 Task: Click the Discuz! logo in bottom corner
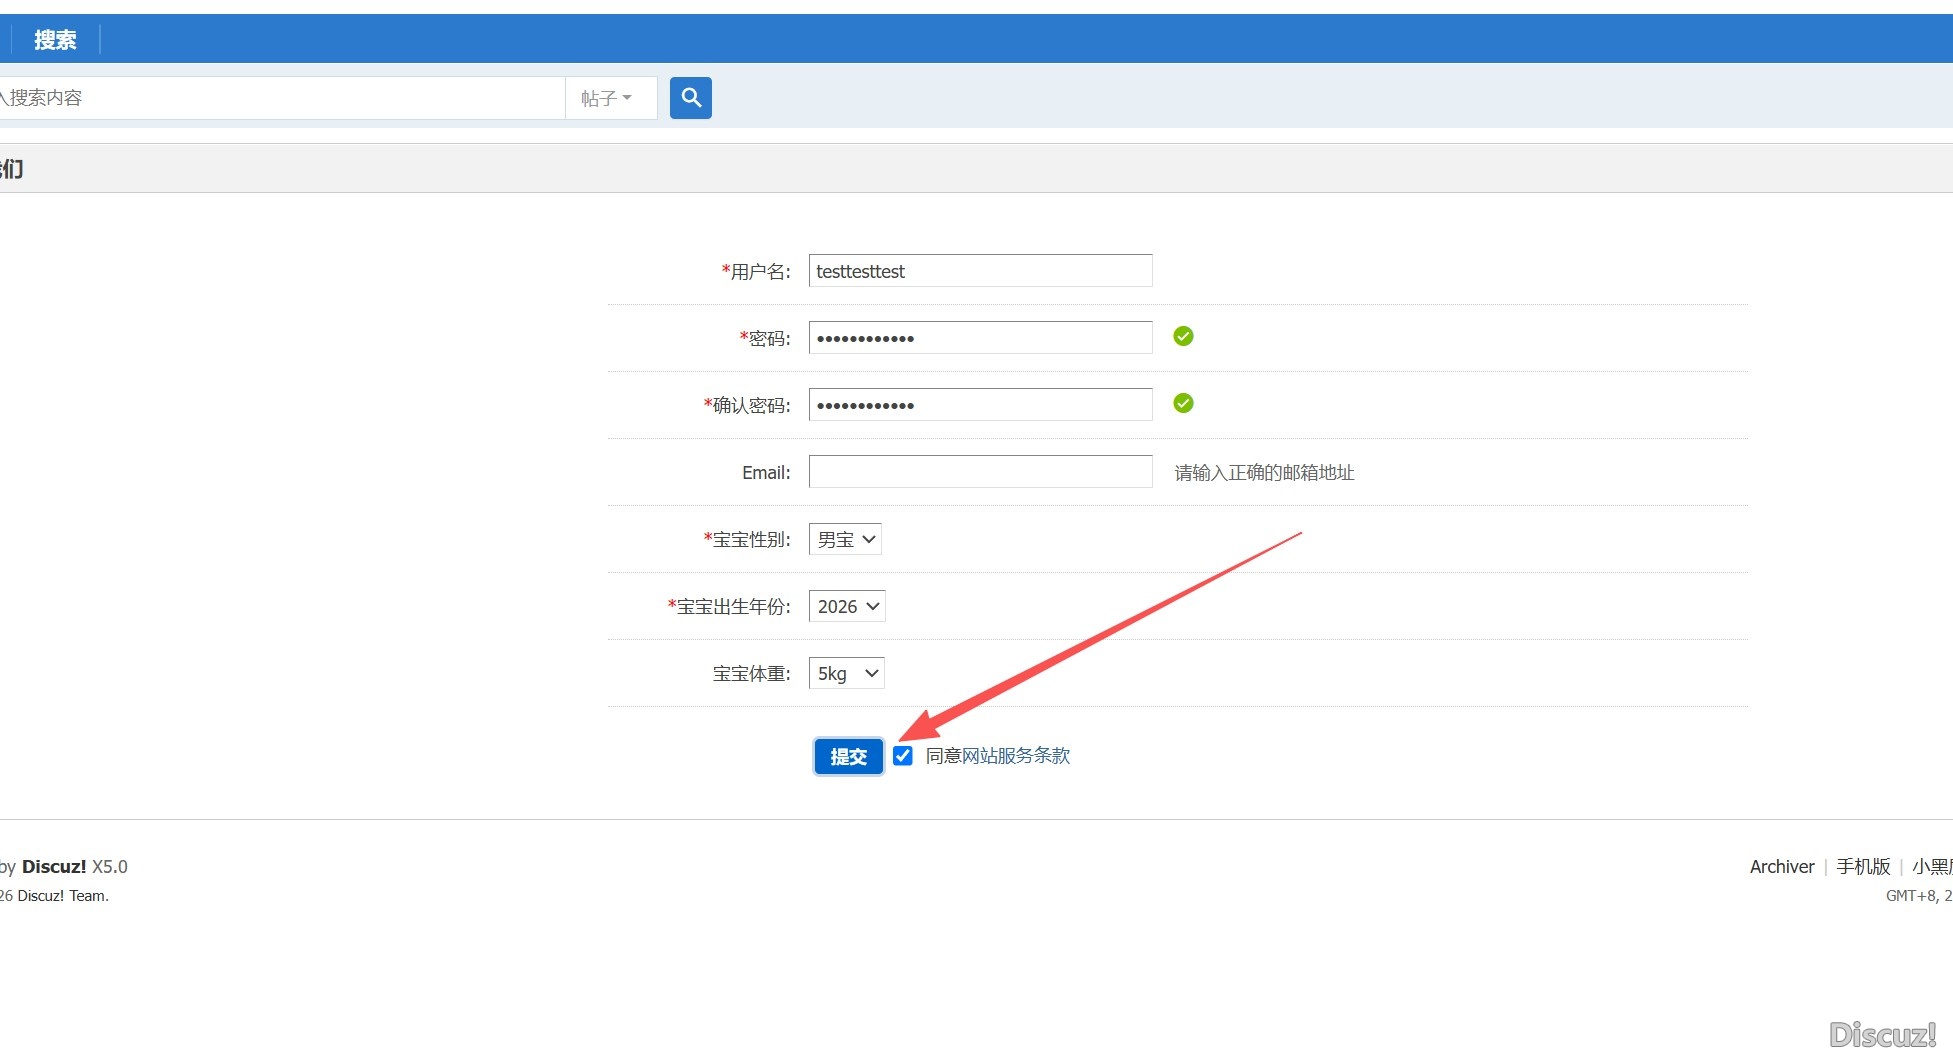point(1882,1034)
